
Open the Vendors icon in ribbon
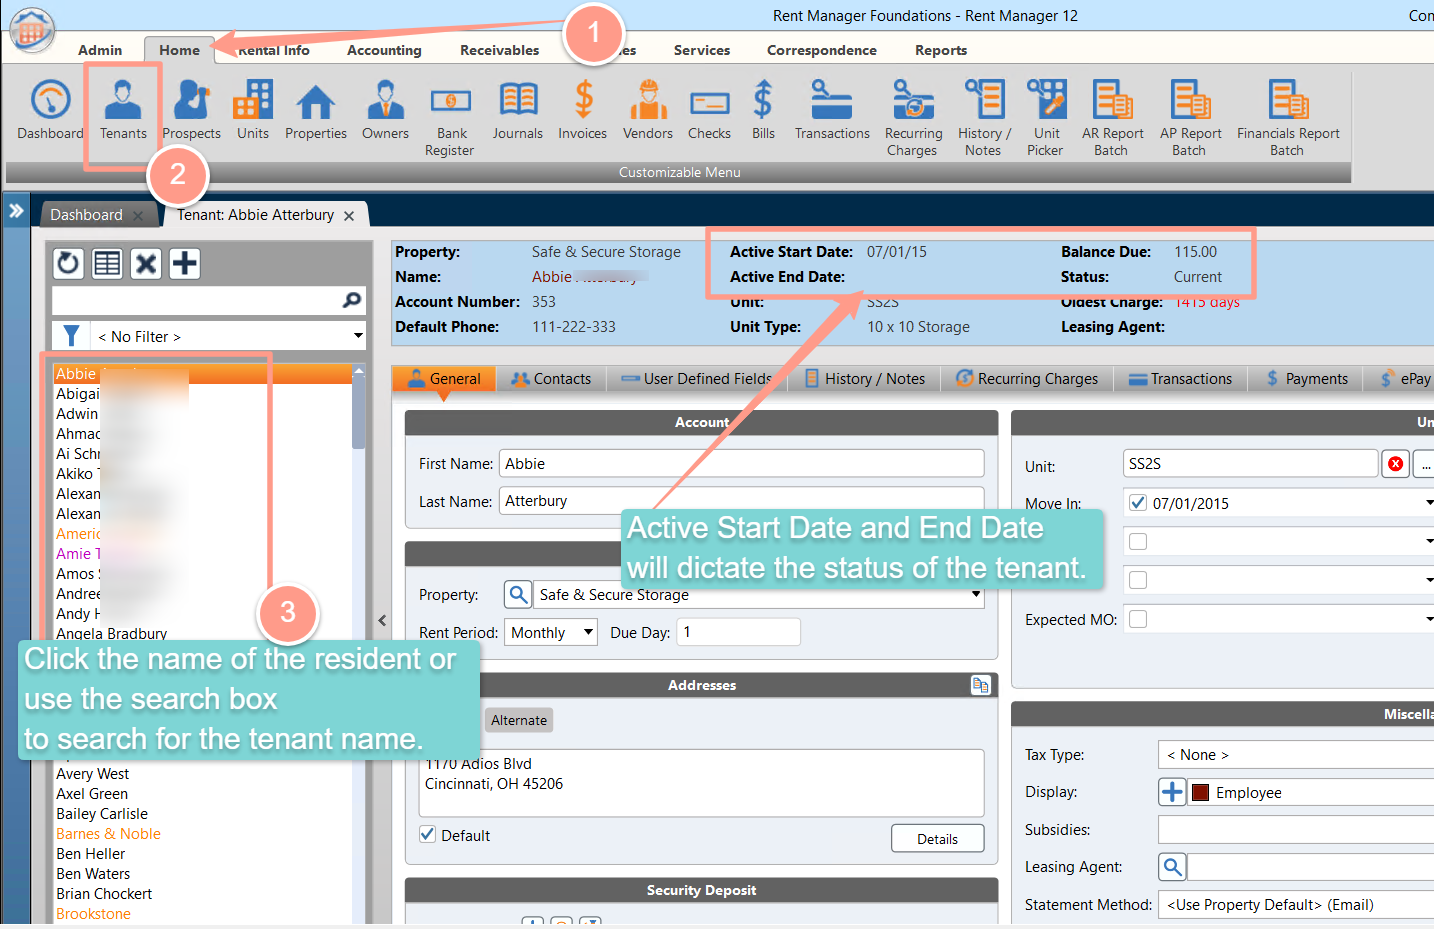648,111
